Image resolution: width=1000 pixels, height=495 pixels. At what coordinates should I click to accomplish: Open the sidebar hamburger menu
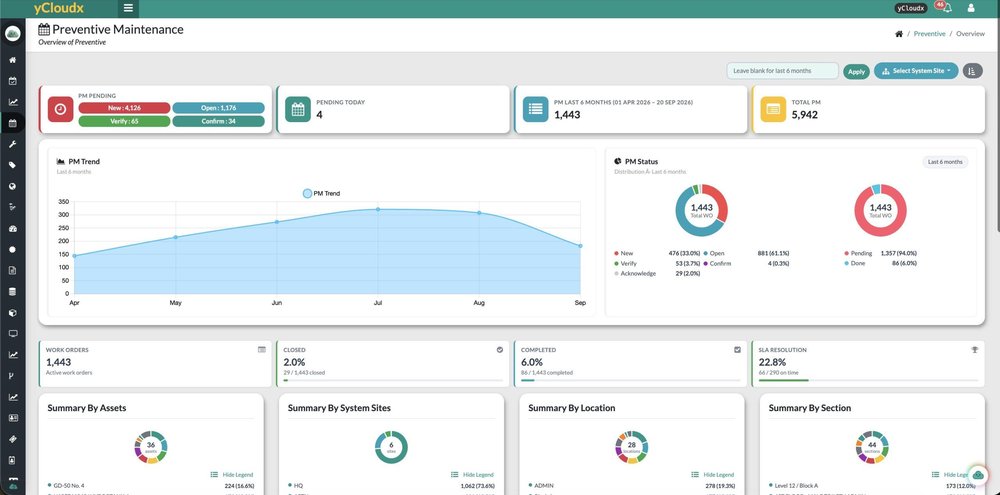click(x=128, y=8)
